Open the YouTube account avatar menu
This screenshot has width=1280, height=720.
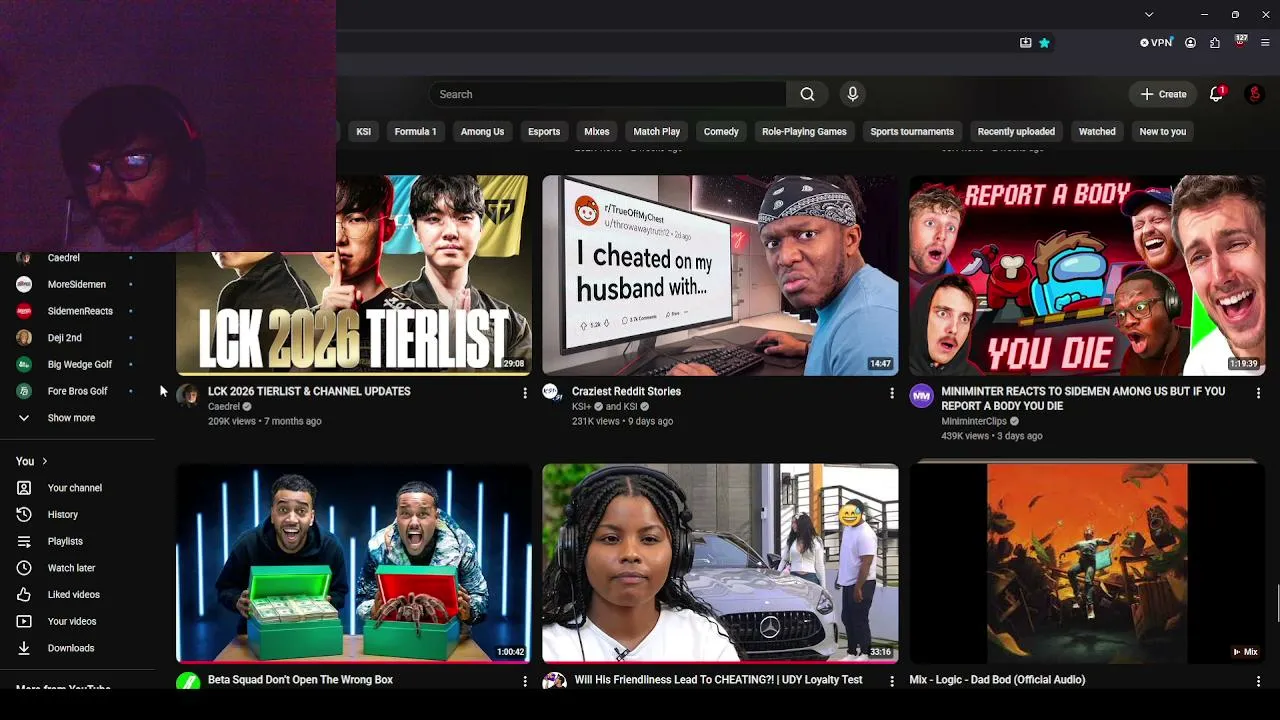coord(1254,94)
